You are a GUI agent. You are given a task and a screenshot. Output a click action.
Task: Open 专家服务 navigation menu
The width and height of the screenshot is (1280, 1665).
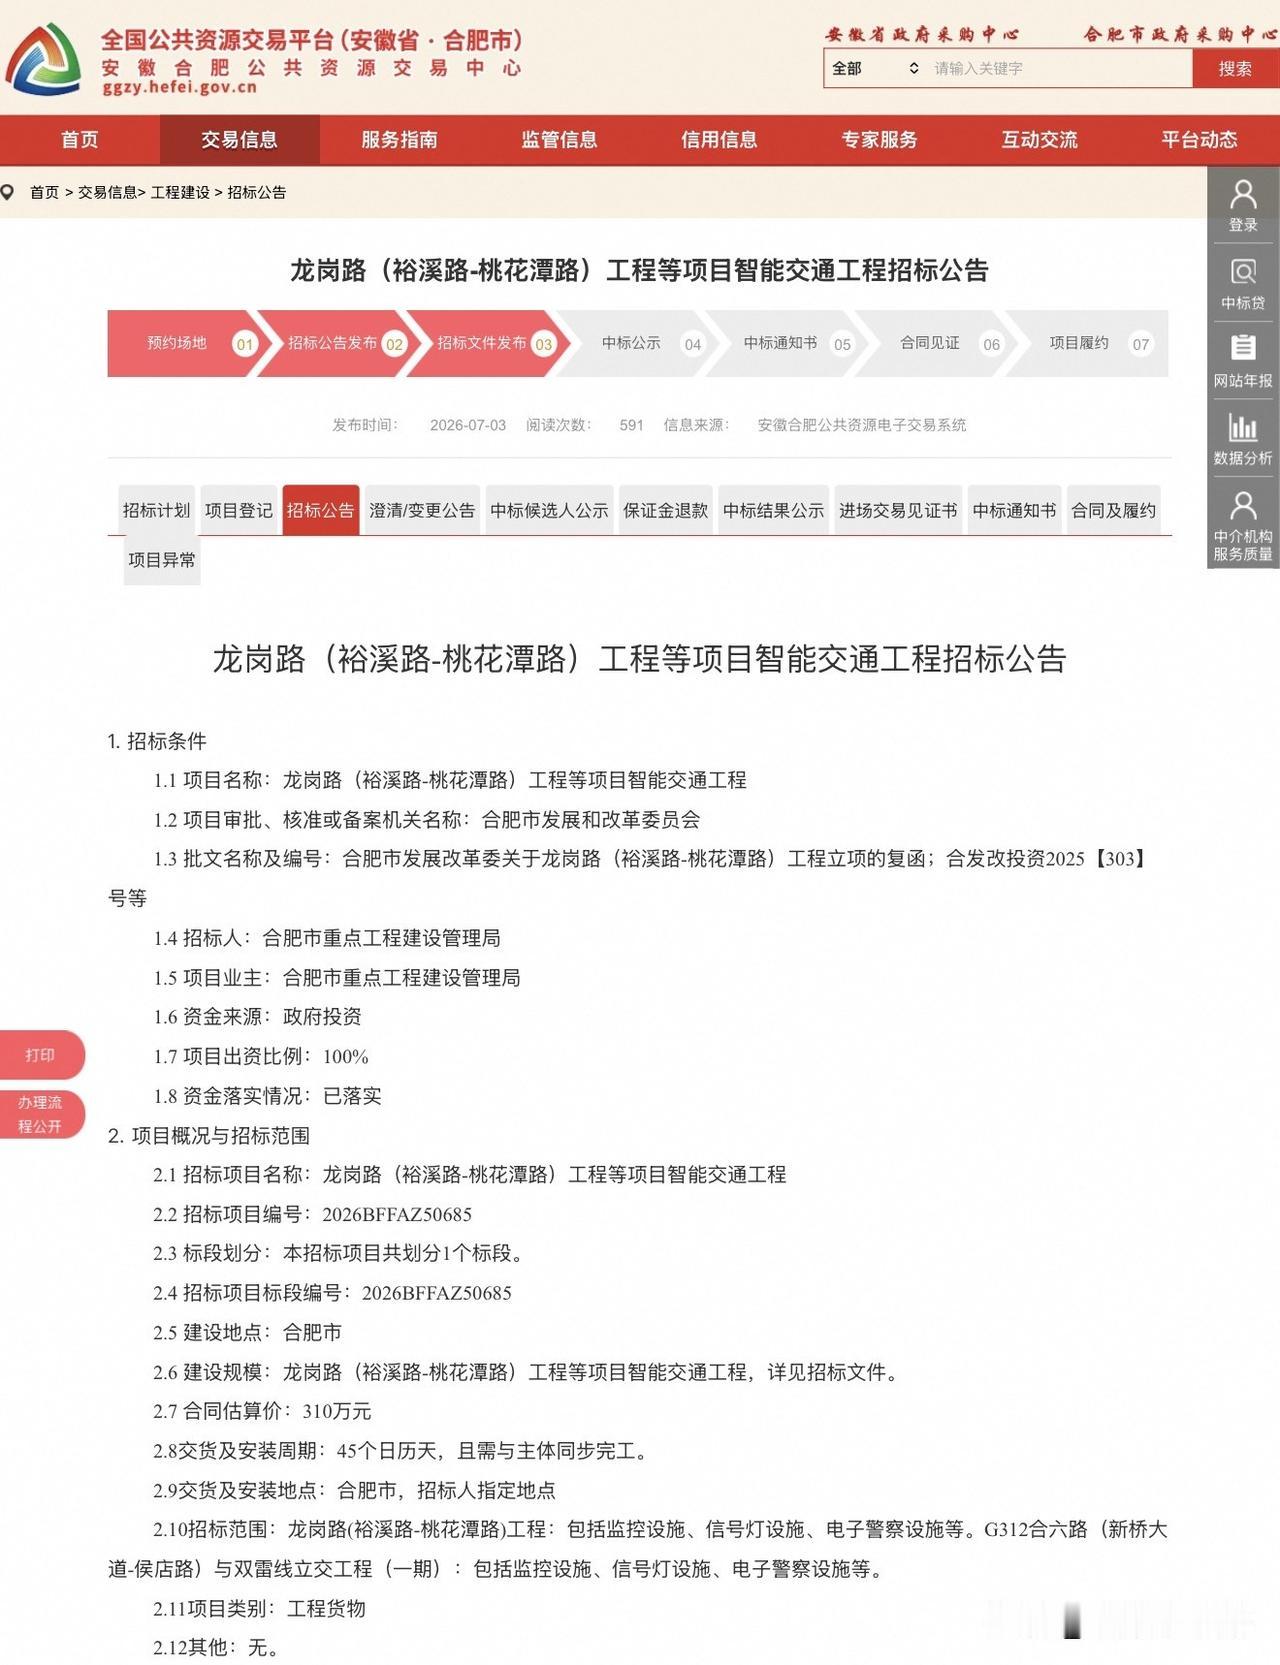[x=880, y=140]
